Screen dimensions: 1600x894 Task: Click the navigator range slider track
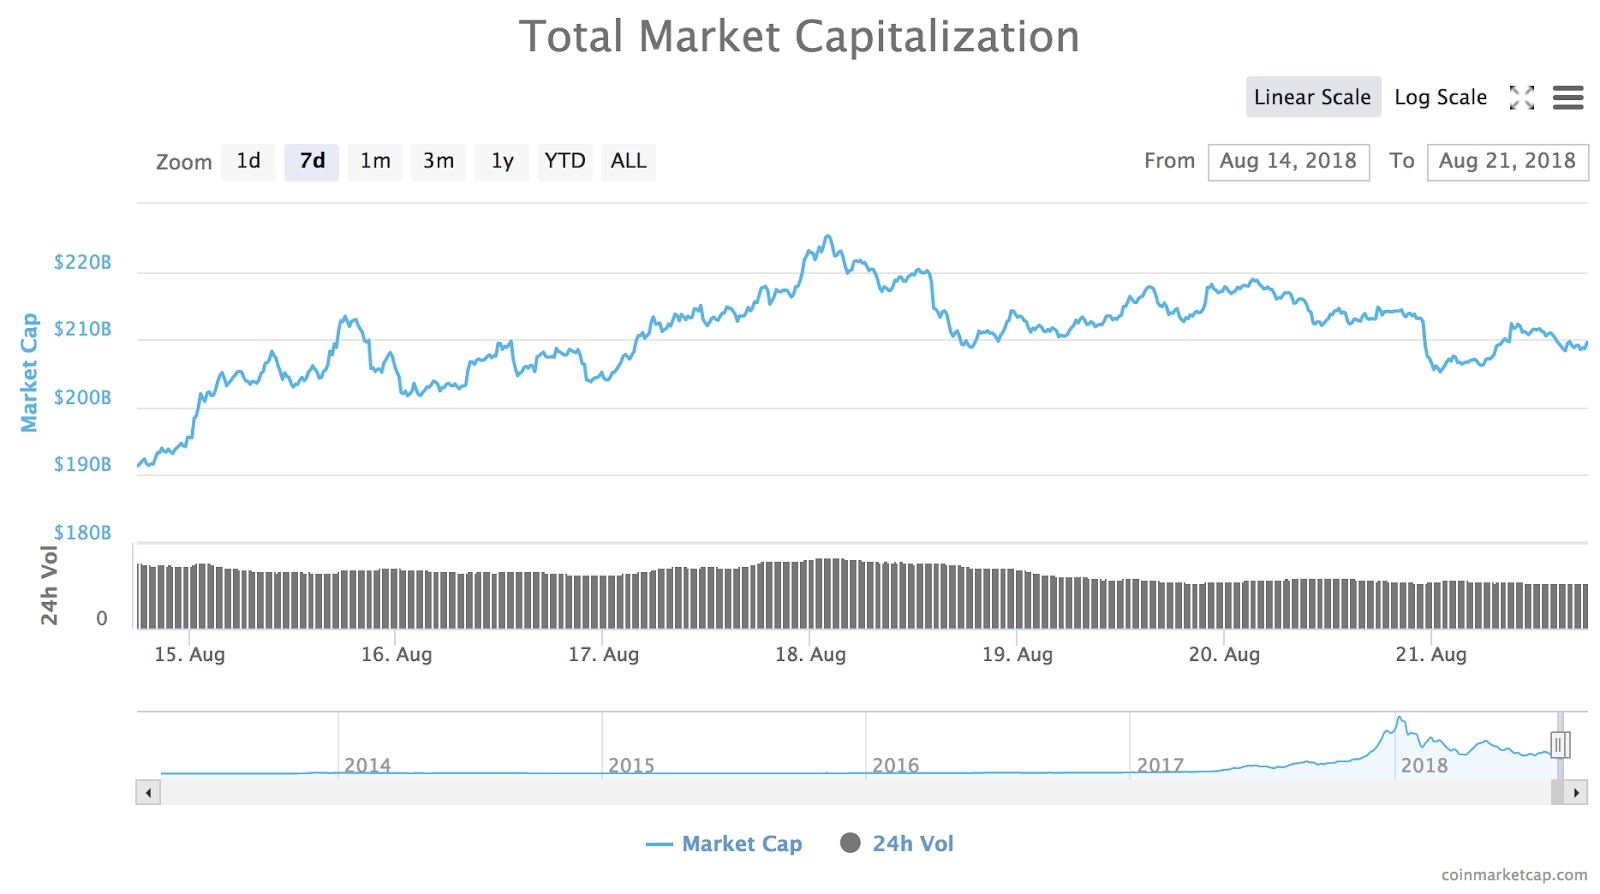(800, 792)
